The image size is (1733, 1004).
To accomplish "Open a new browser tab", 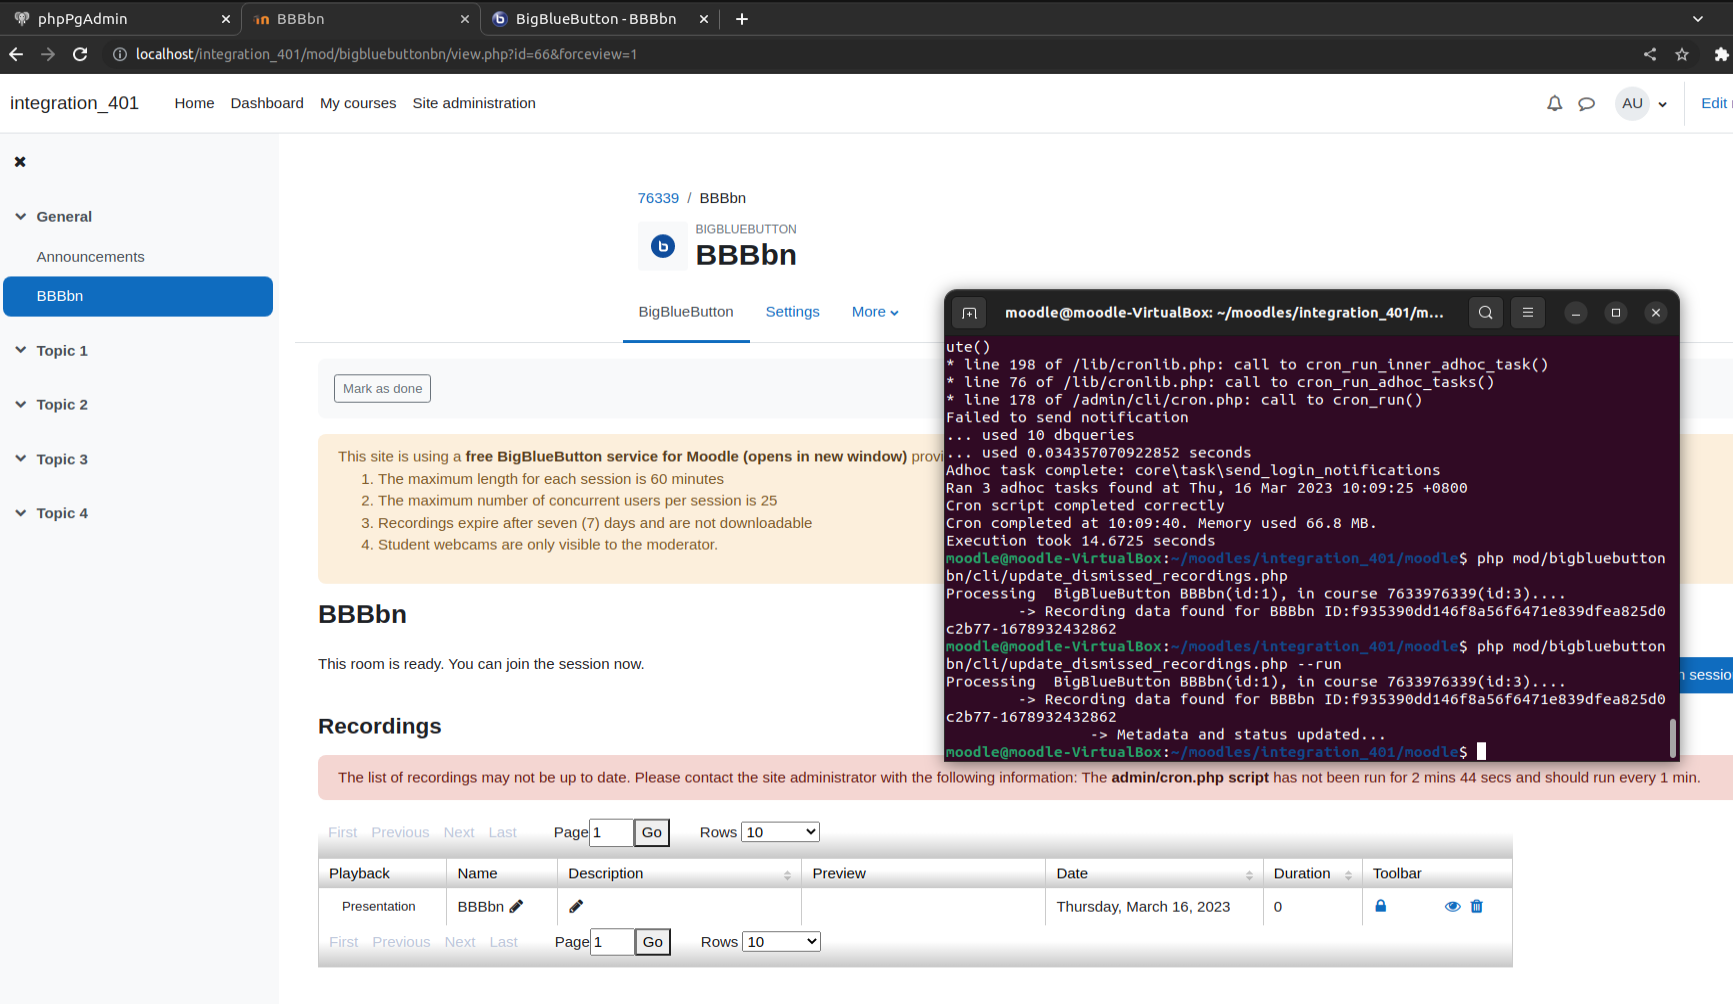I will pyautogui.click(x=742, y=19).
